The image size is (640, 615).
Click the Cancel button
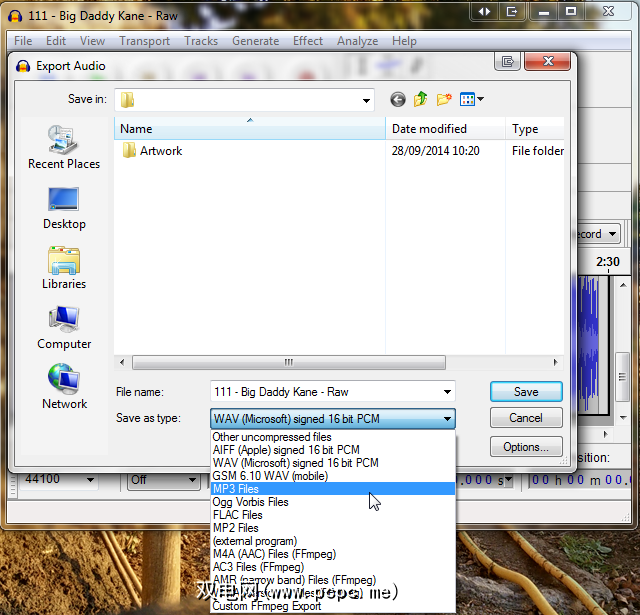coord(526,418)
